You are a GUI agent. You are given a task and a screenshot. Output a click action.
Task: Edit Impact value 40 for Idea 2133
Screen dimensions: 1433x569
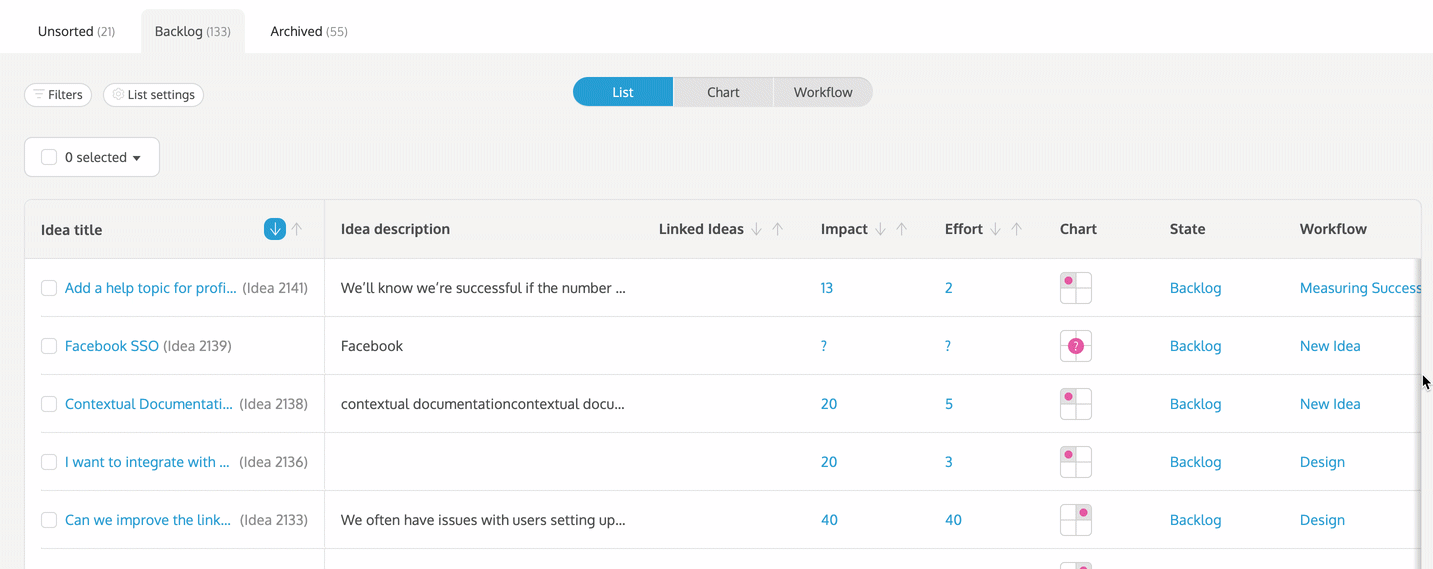829,520
